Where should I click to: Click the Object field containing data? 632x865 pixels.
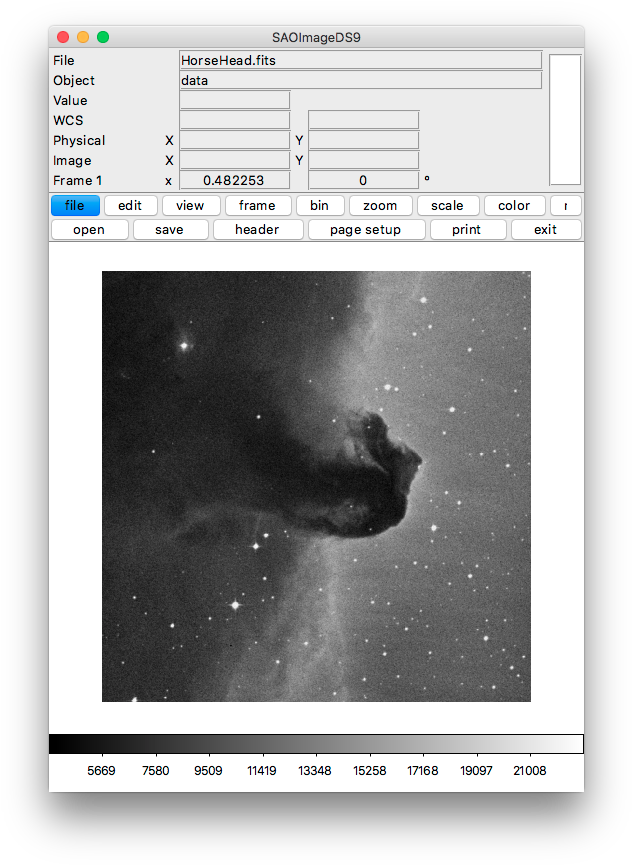(x=360, y=80)
